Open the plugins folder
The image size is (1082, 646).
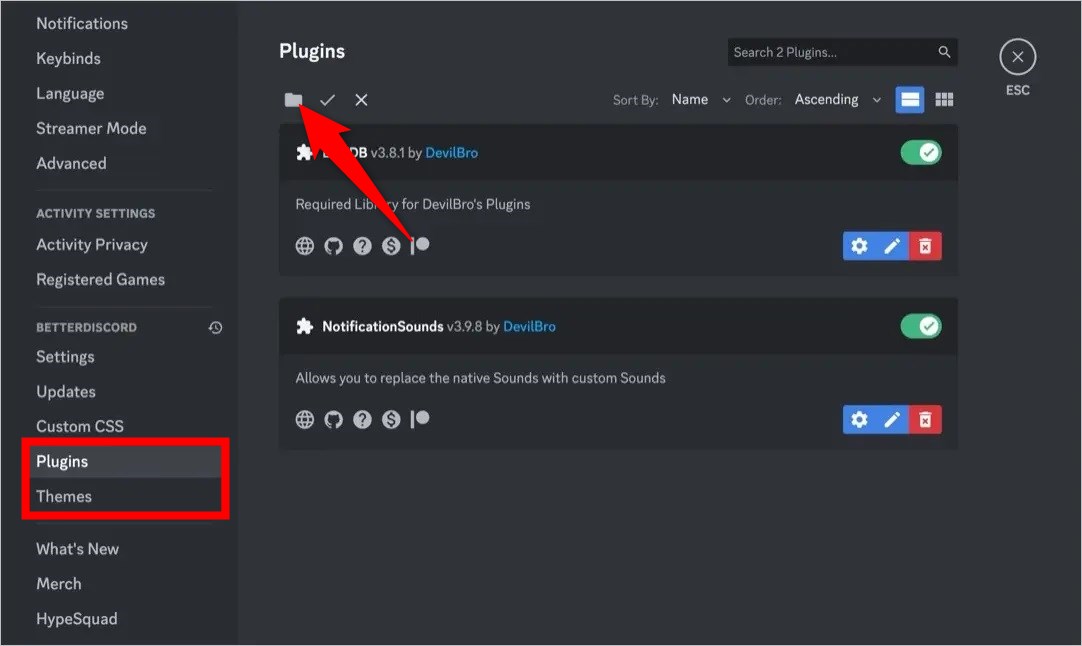pyautogui.click(x=292, y=100)
